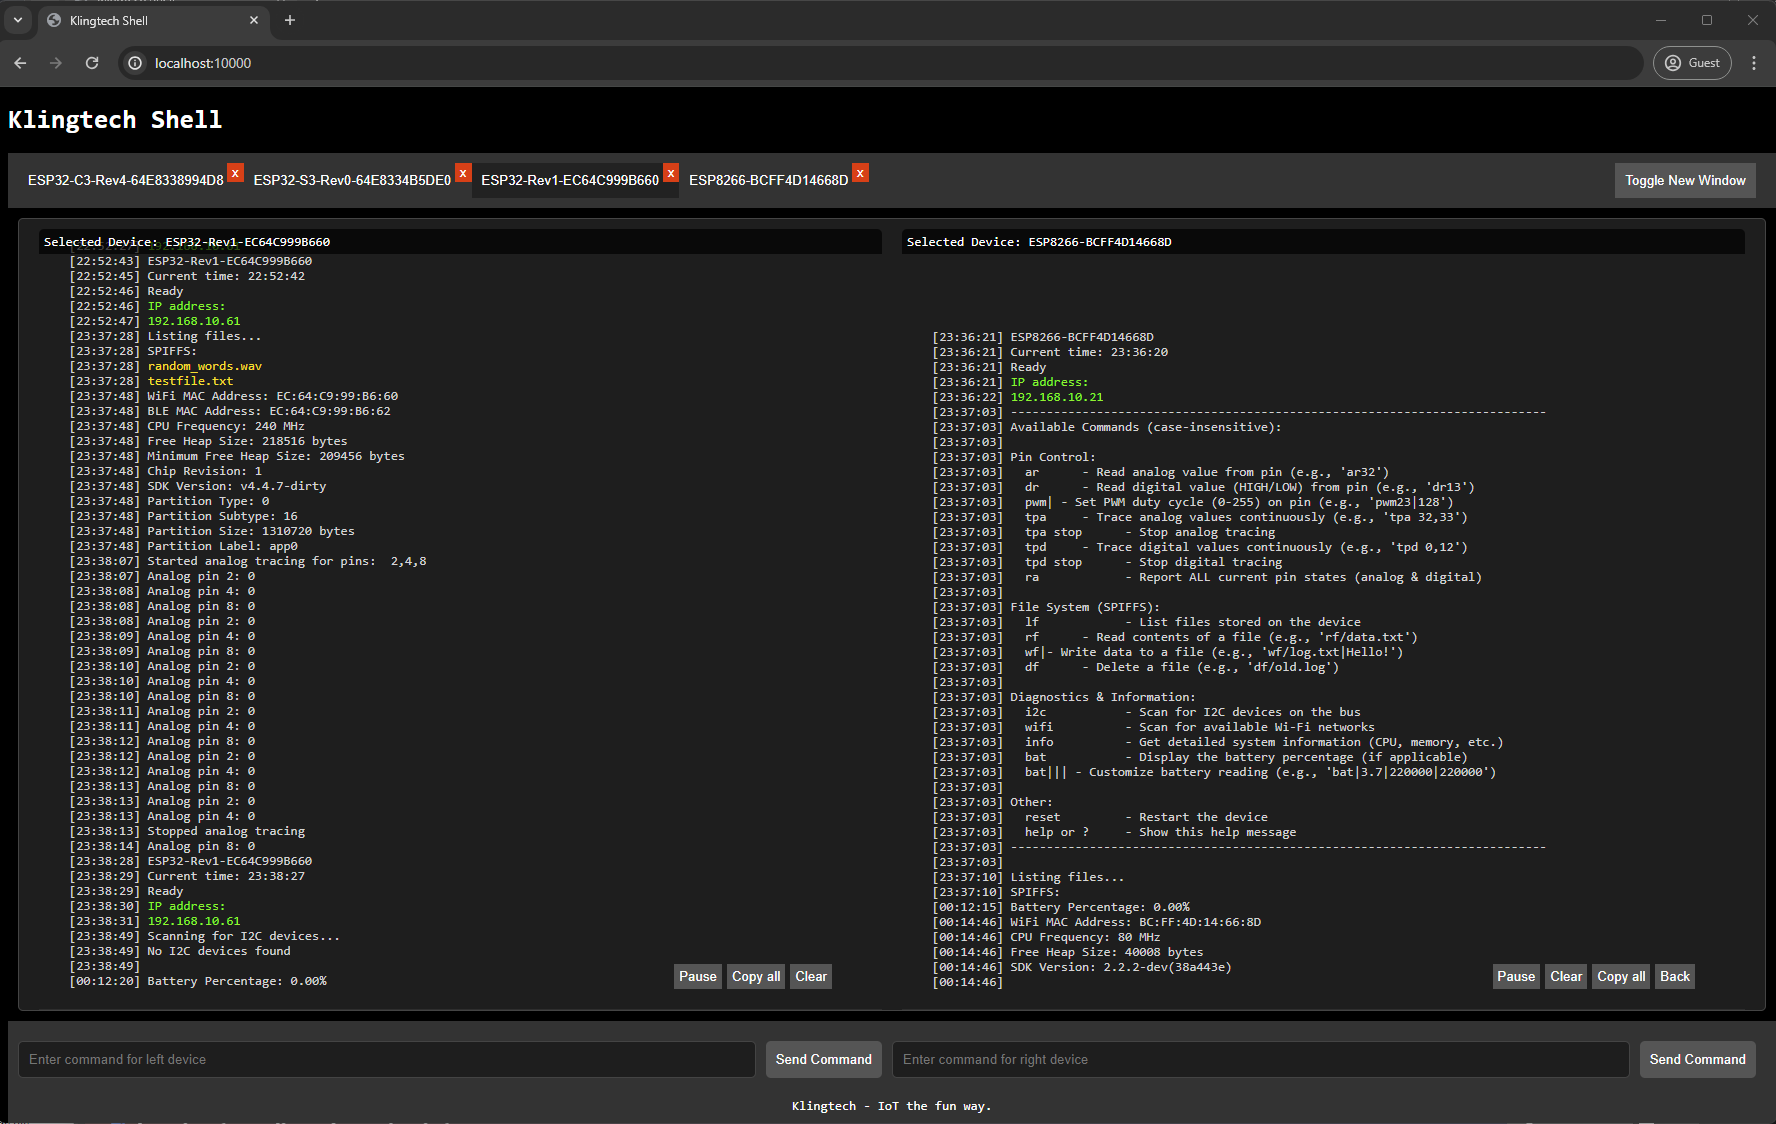Click the CPU Frequency: 240 MHz line
Screen dimensions: 1776x1124
pos(226,426)
